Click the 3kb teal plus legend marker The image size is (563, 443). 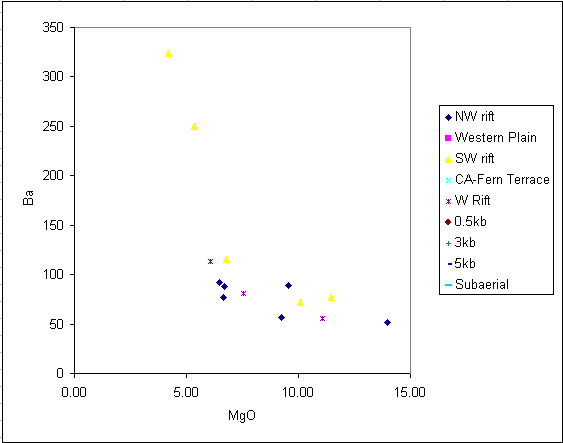(x=448, y=244)
